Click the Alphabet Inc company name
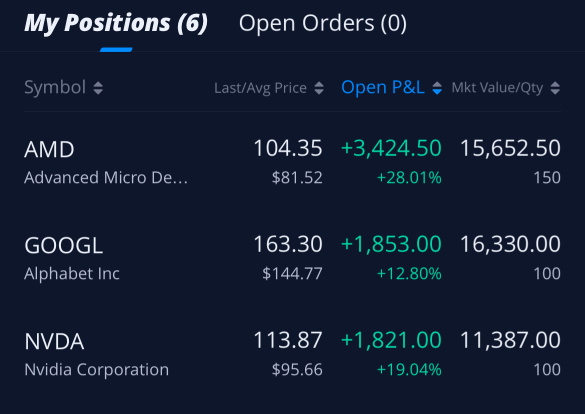 click(x=72, y=274)
